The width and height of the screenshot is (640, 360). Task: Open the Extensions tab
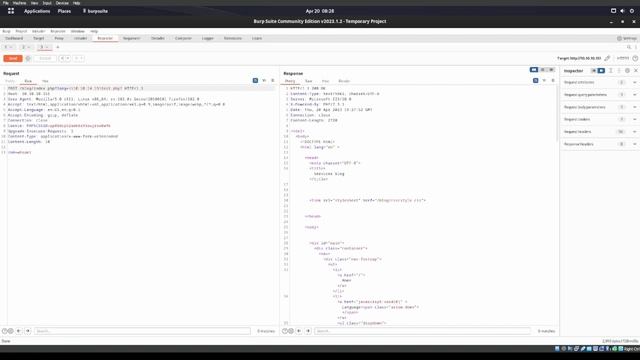click(x=233, y=38)
